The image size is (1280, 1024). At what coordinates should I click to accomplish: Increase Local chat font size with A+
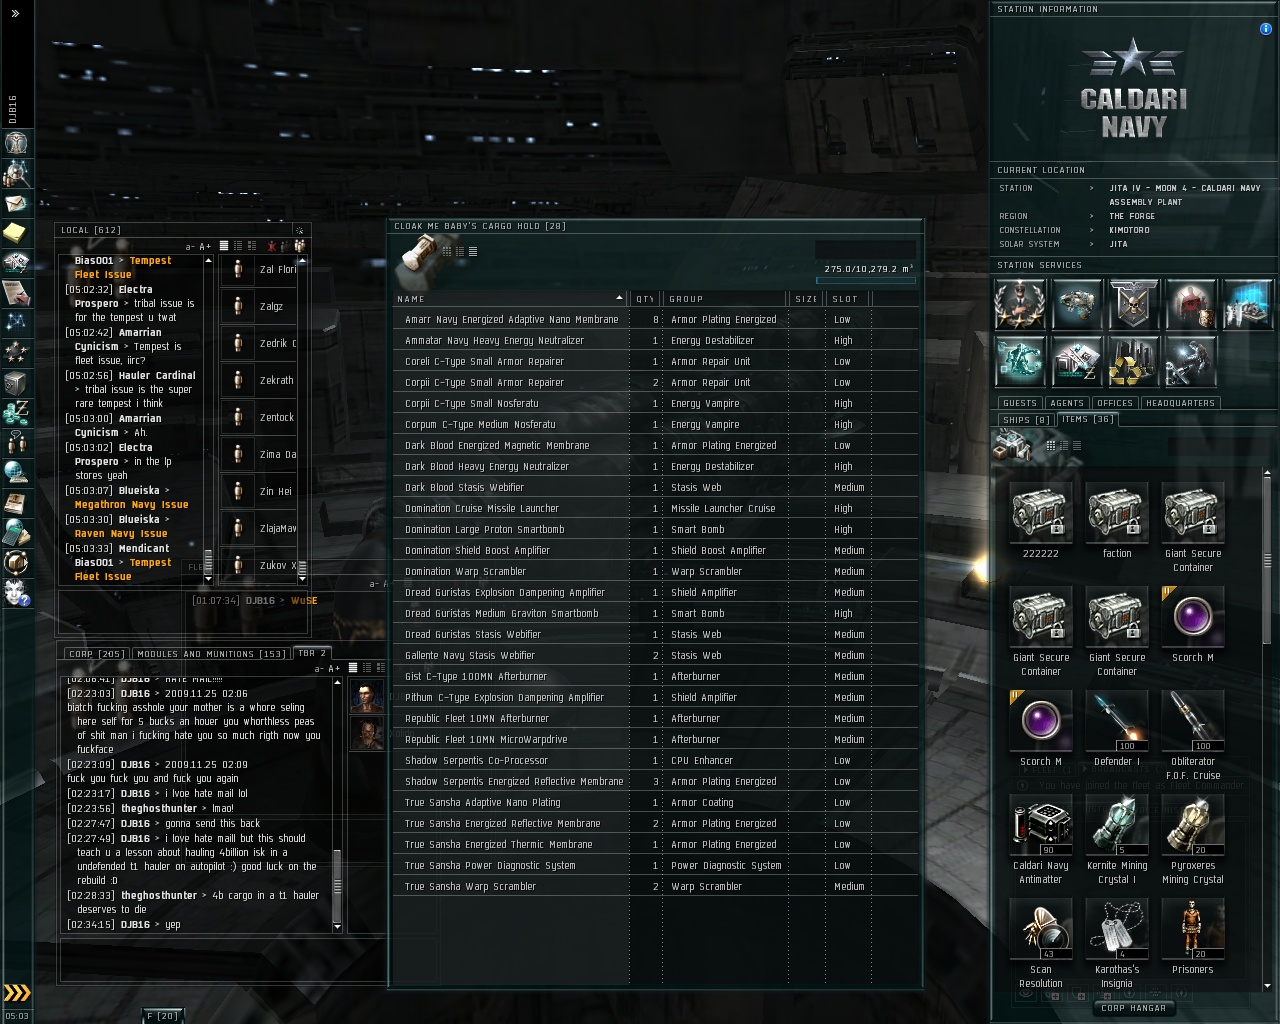(205, 246)
